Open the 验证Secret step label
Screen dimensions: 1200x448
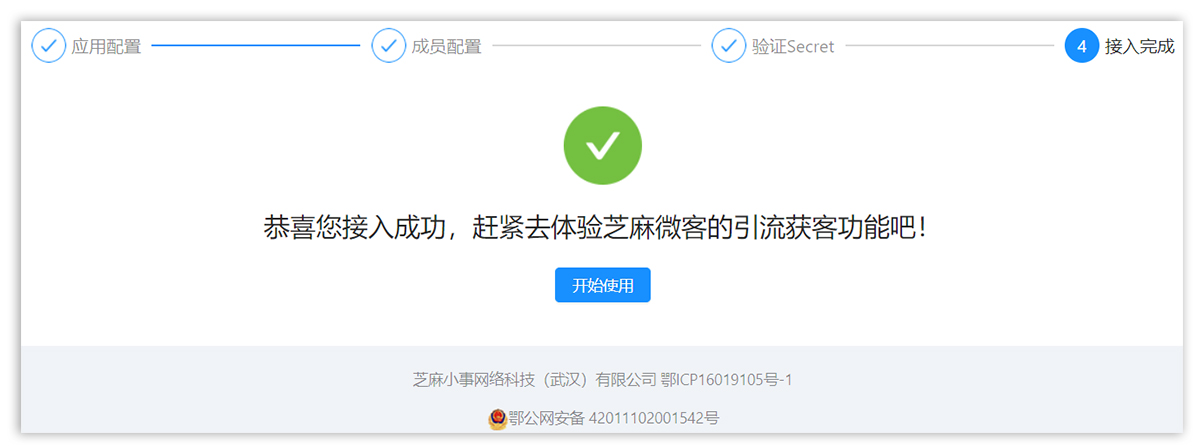click(793, 46)
